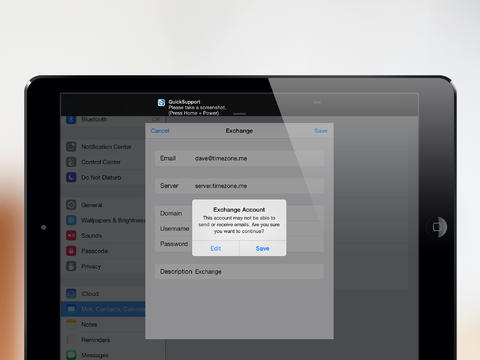Open General gear icon in sidebar
The height and width of the screenshot is (360, 480).
71,205
